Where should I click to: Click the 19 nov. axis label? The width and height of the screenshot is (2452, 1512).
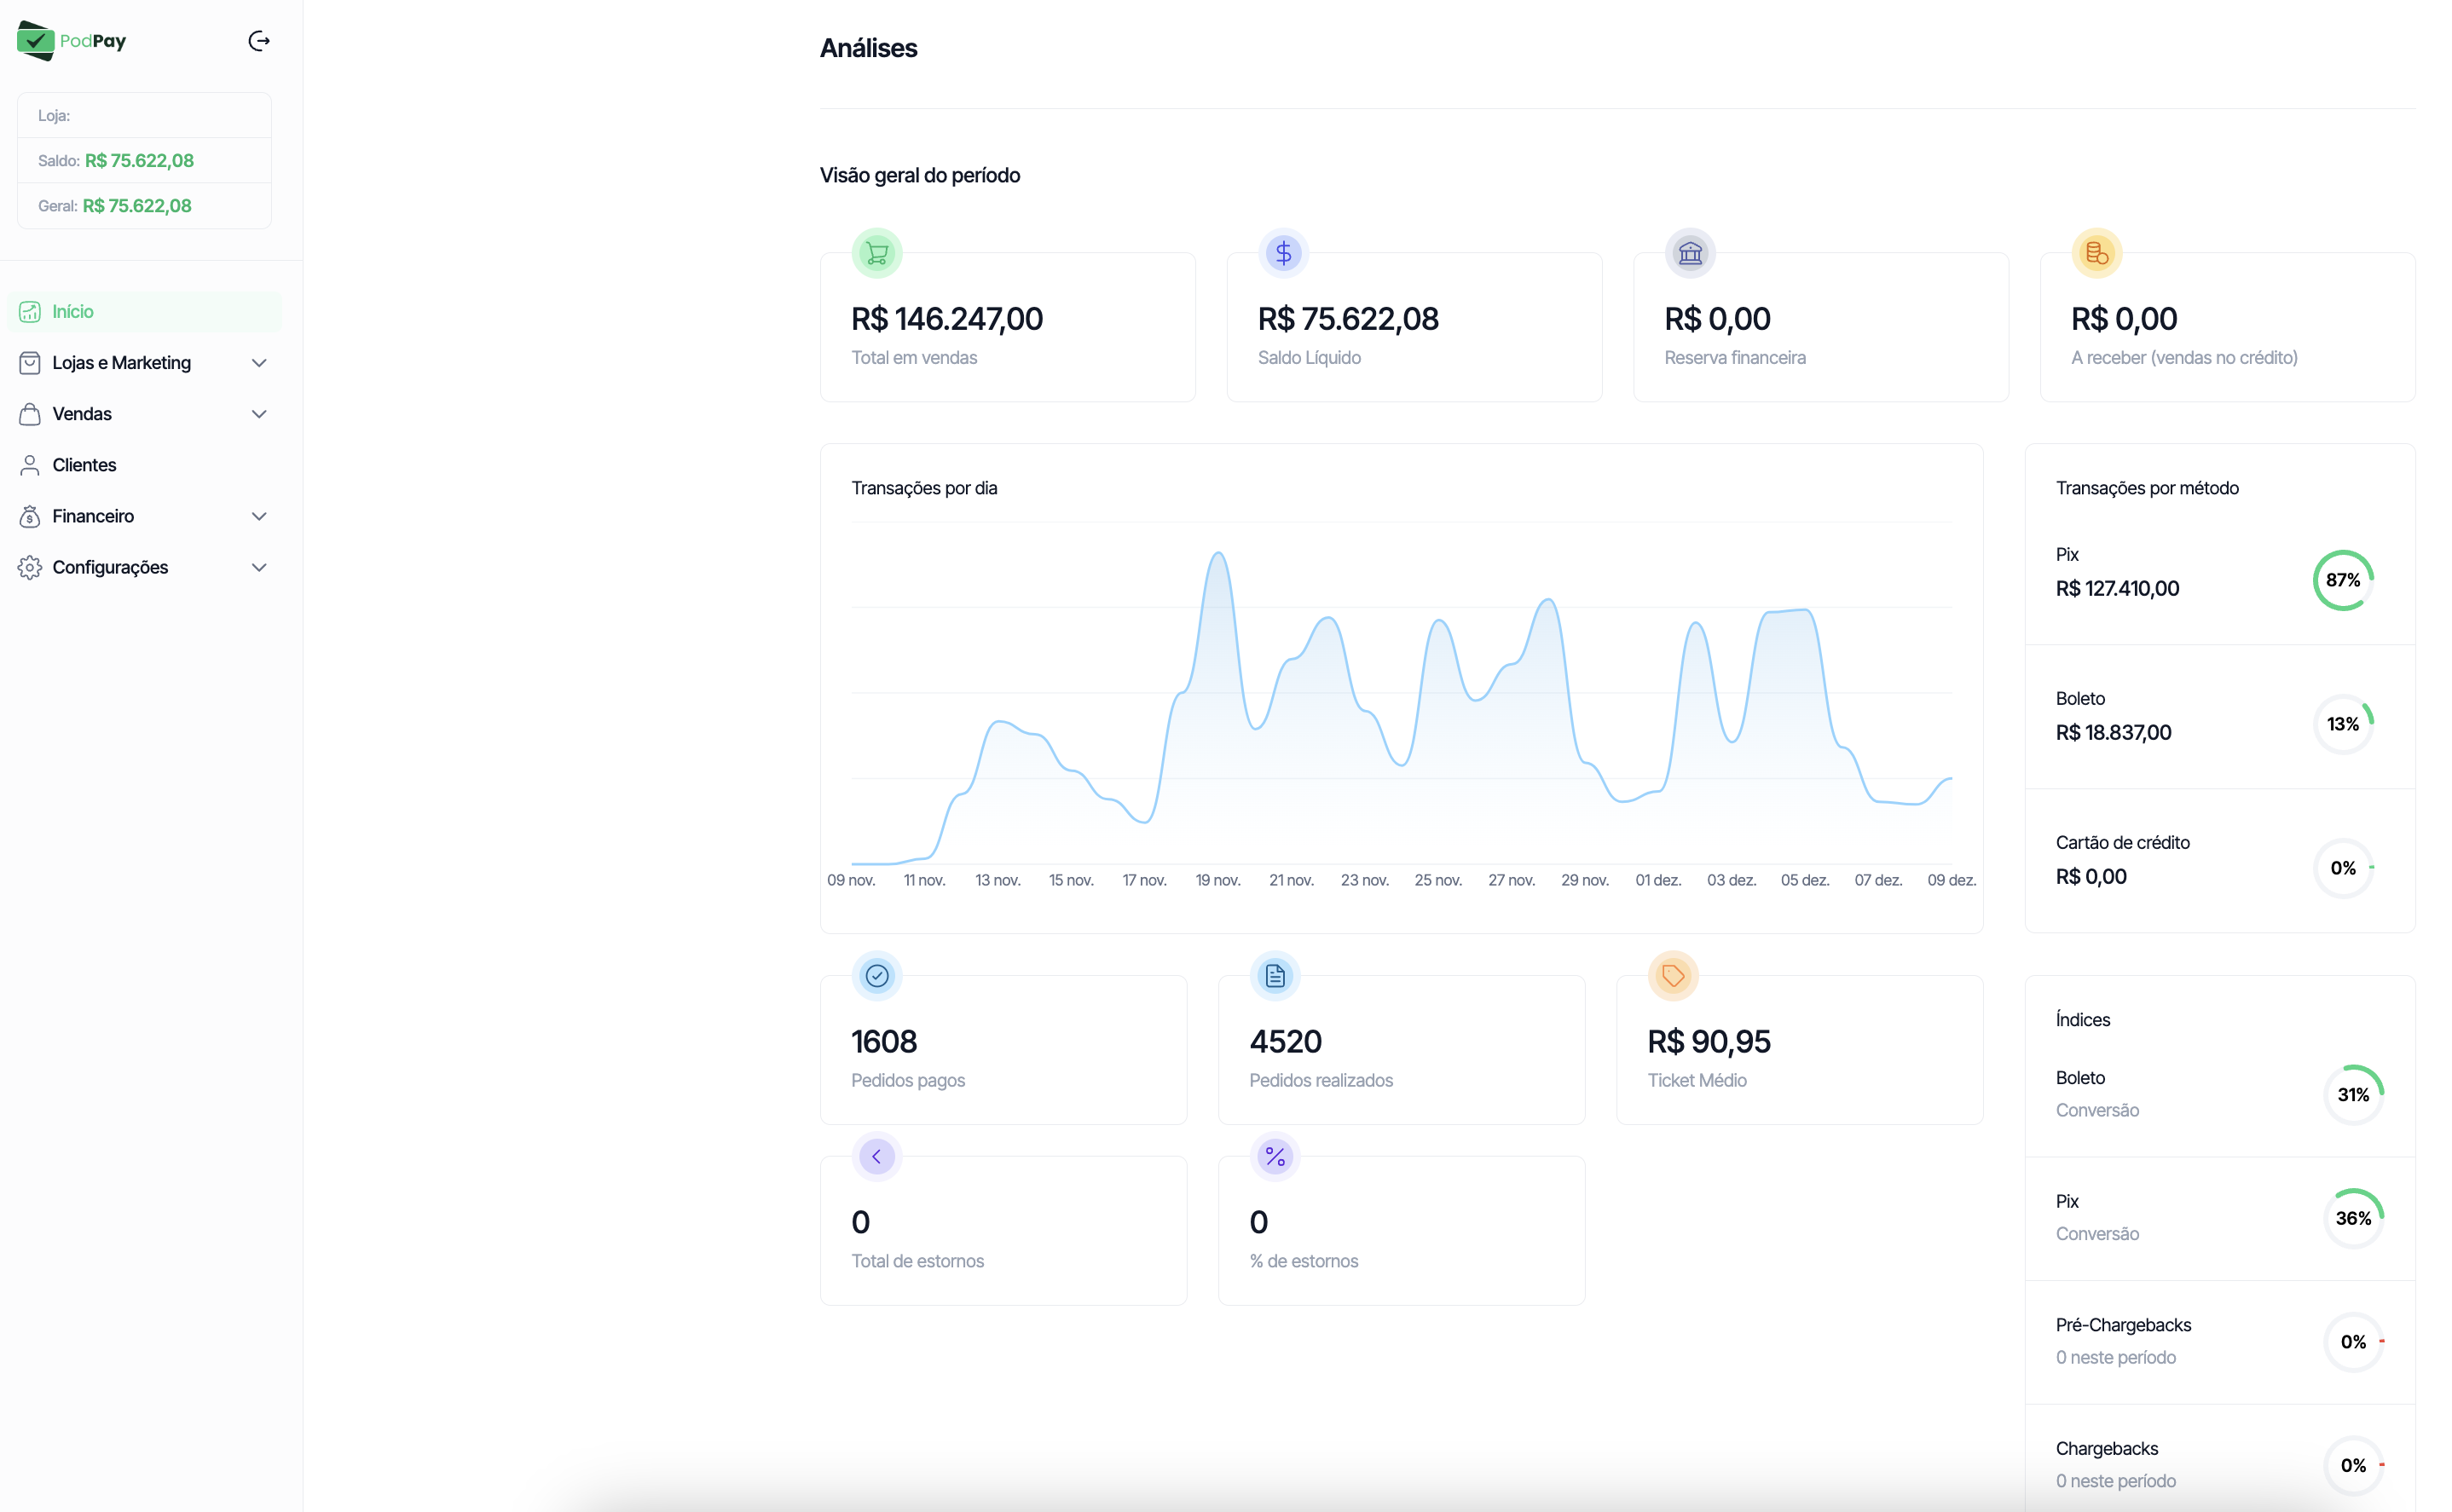(1218, 880)
